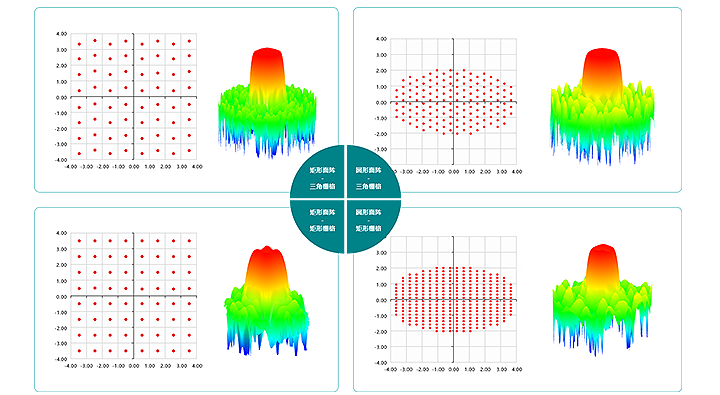Image resolution: width=720 pixels, height=395 pixels.
Task: Click the top-left panel's 3D radiation pattern
Action: pos(267,103)
